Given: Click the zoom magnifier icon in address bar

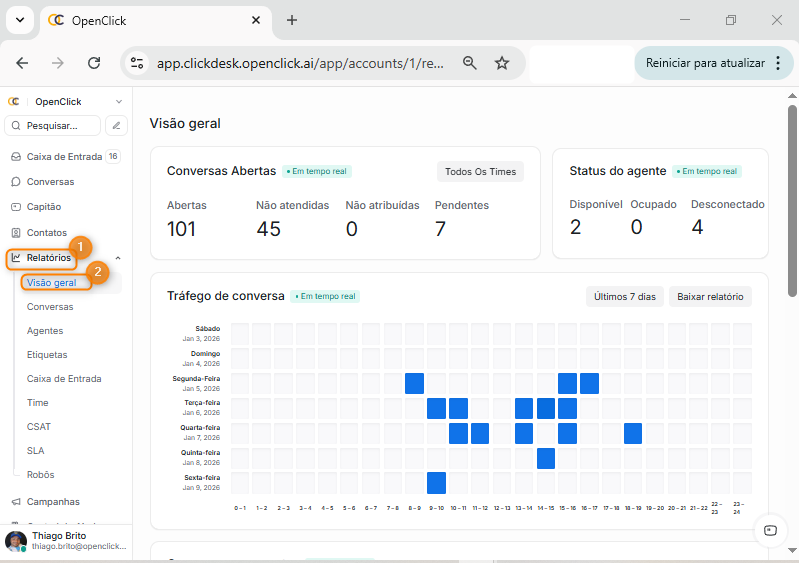Looking at the screenshot, I should click(470, 63).
